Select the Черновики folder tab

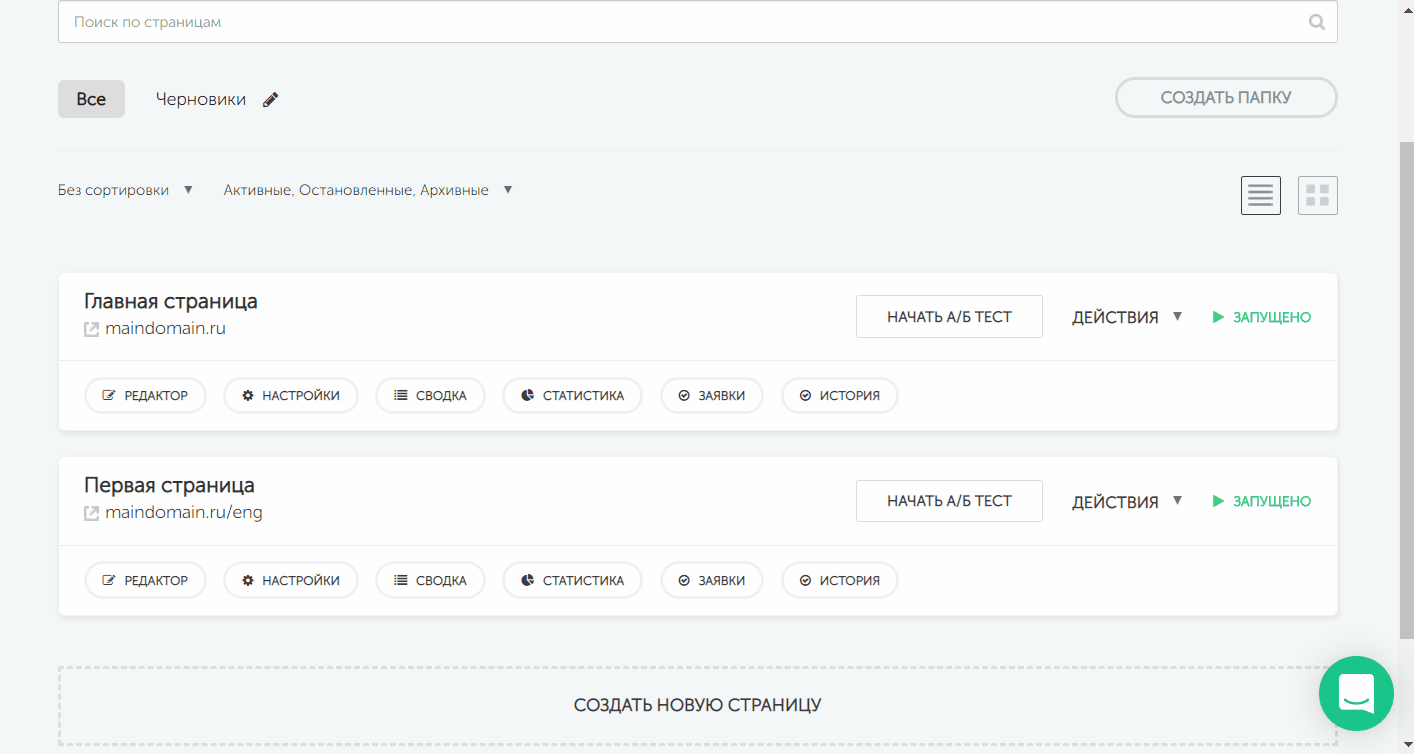pos(200,99)
